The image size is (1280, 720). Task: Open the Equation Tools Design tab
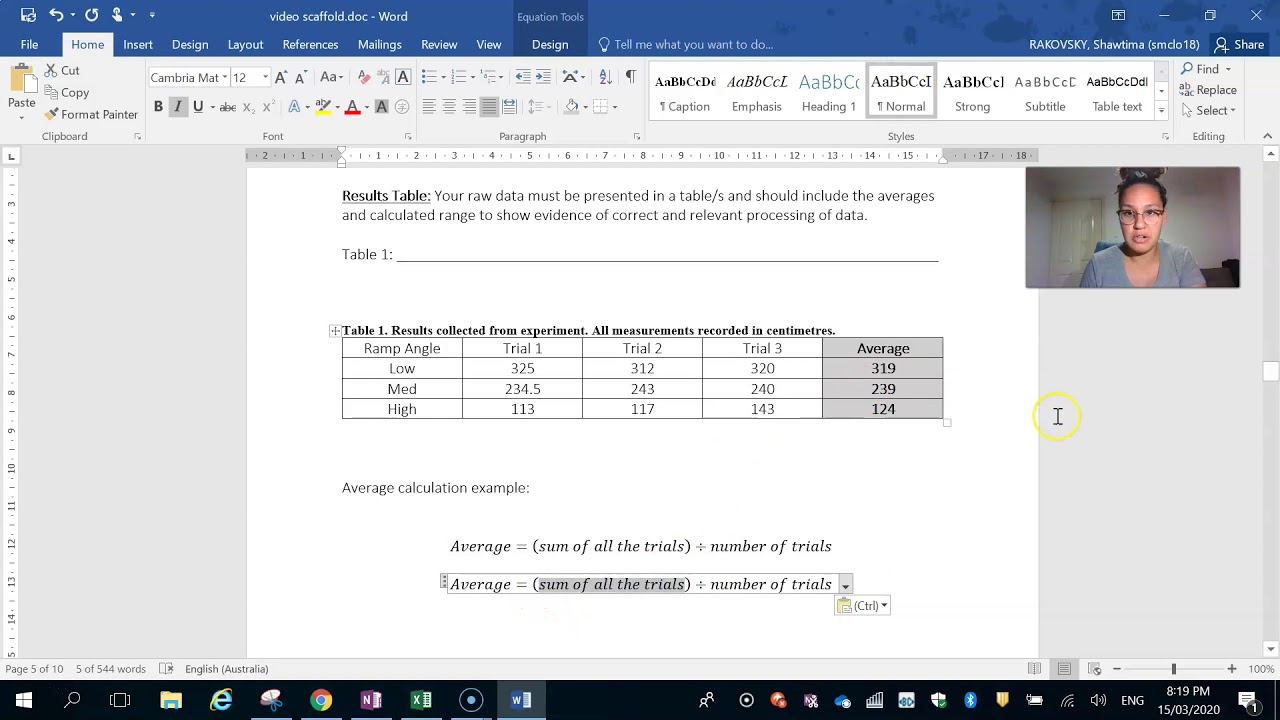click(x=550, y=44)
